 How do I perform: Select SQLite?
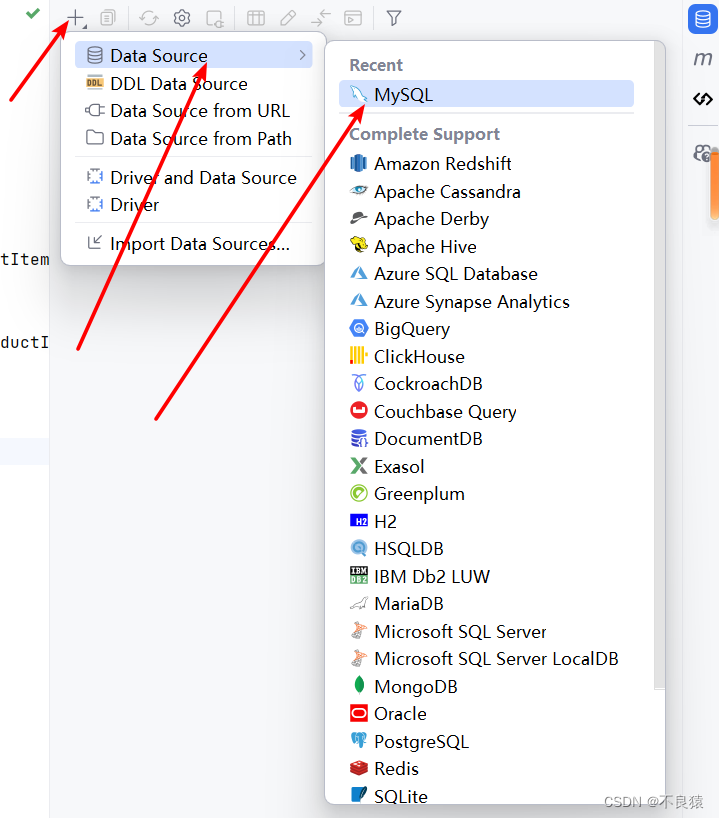486,796
